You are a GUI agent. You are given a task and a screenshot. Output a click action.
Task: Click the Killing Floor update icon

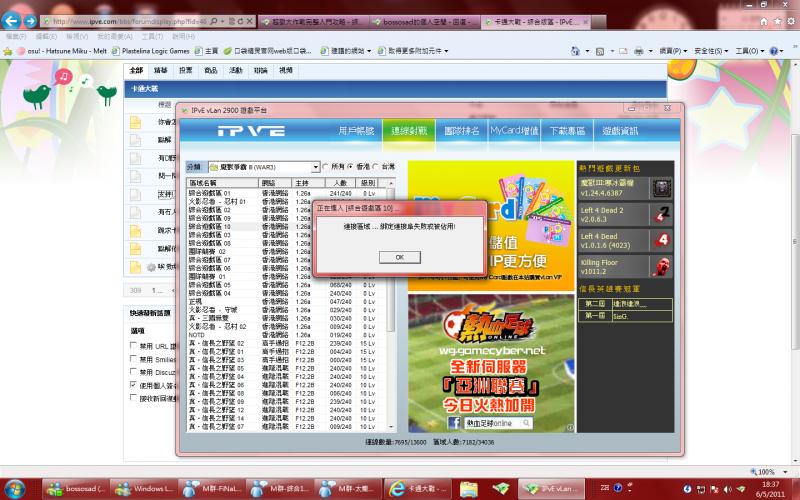tap(660, 265)
